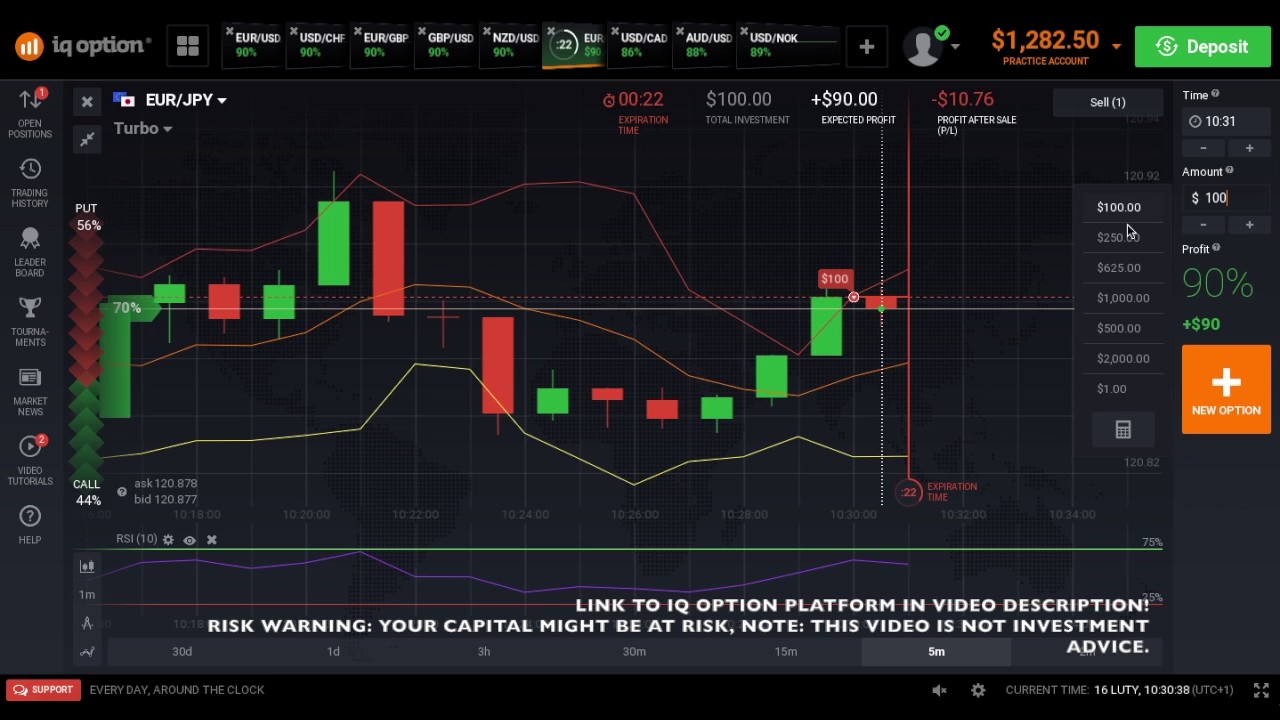
Task: Open the amount calculator icon
Action: [1123, 430]
